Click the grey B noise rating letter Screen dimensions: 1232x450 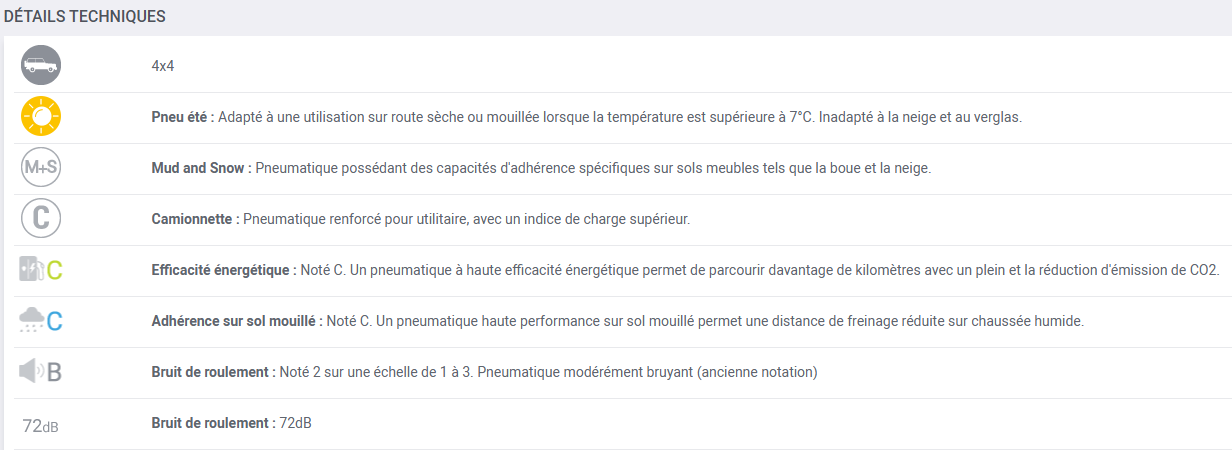coord(54,372)
